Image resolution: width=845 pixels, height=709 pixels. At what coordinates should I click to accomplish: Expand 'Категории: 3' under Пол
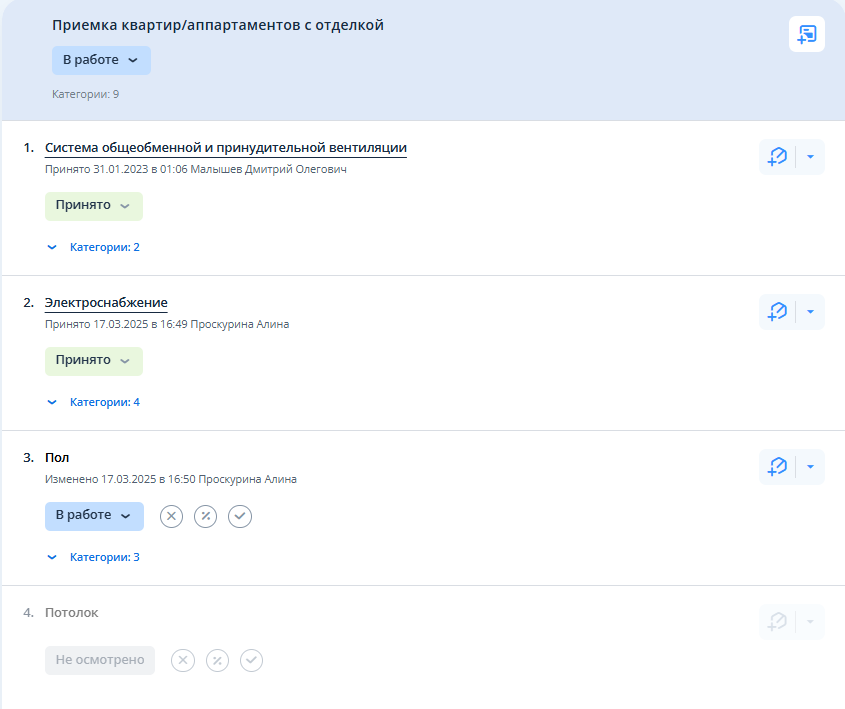[95, 557]
